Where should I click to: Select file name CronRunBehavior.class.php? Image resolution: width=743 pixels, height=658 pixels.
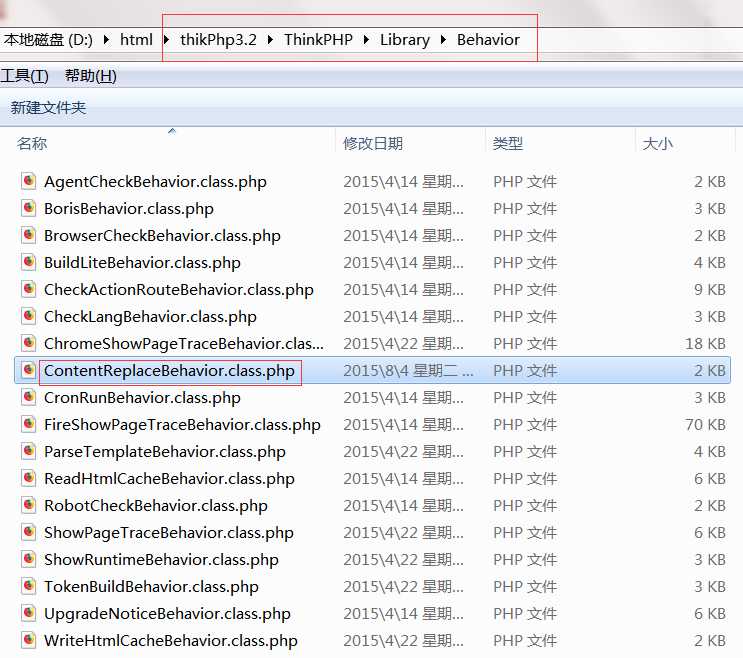point(142,397)
